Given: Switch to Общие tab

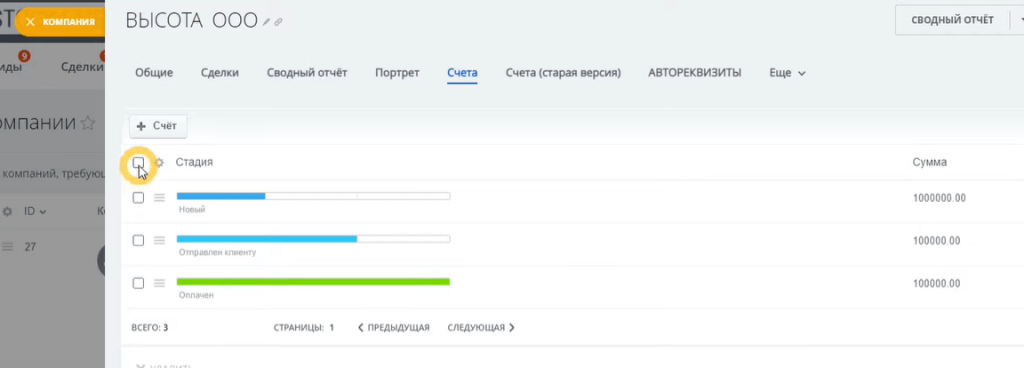Looking at the screenshot, I should tap(154, 73).
